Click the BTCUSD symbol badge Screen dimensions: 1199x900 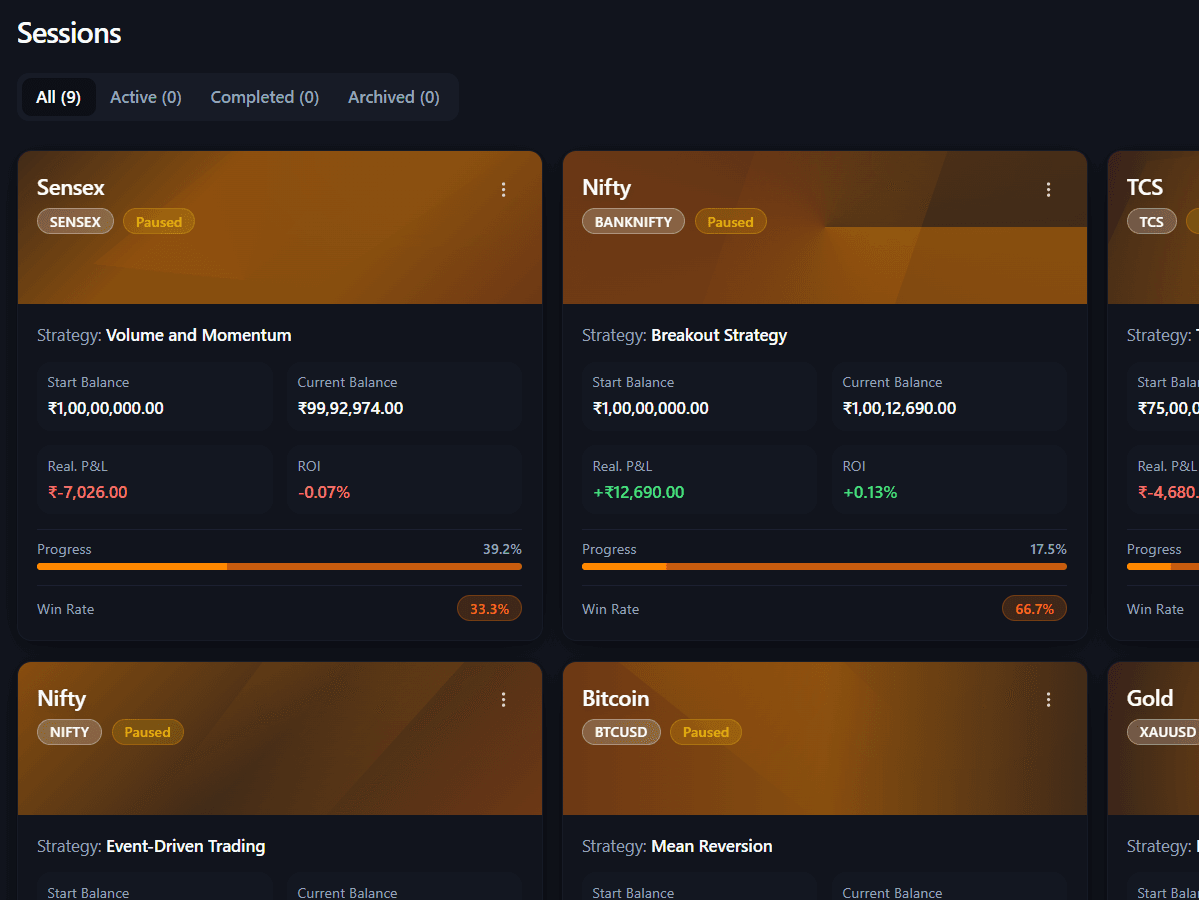click(621, 732)
